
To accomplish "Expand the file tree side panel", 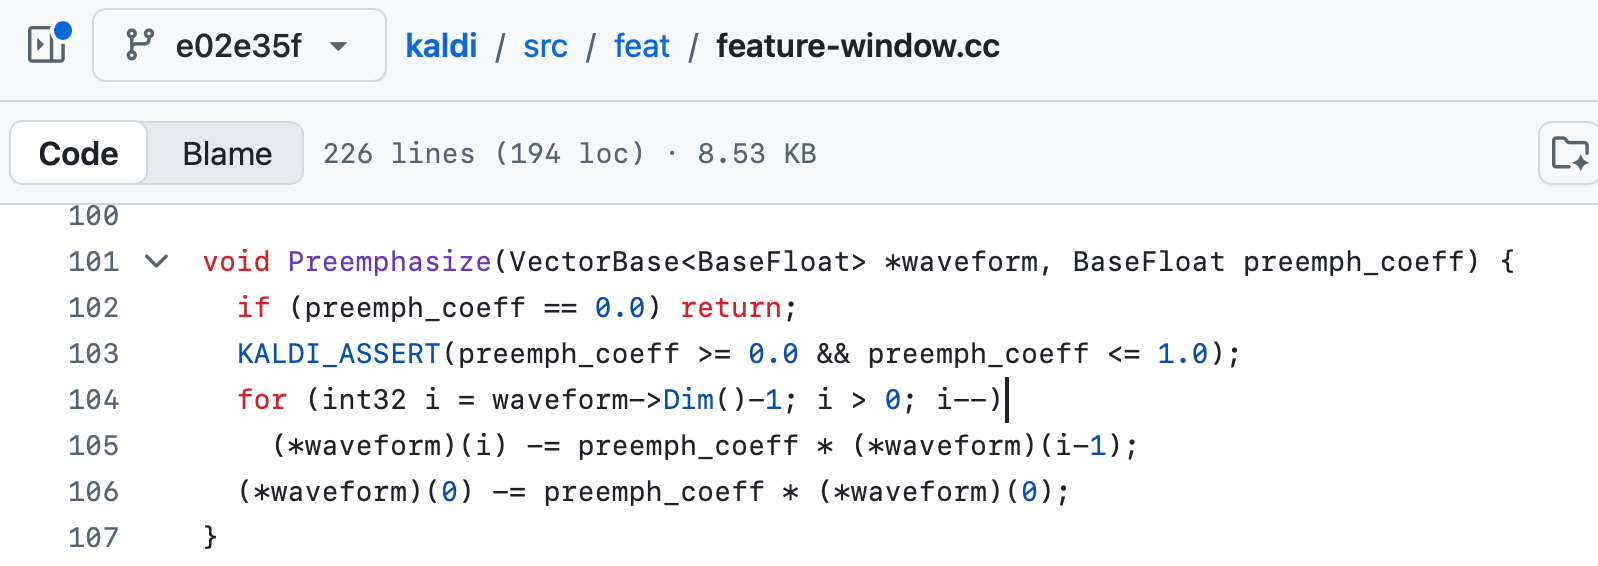I will click(48, 45).
